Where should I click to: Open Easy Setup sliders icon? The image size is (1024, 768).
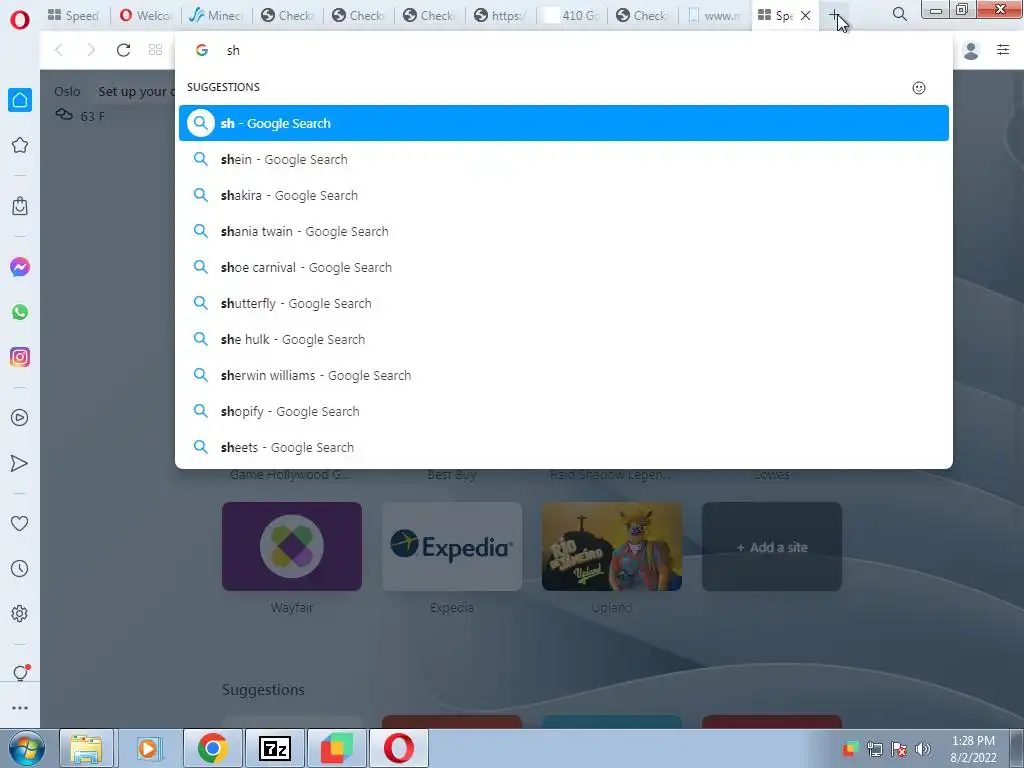[x=1003, y=50]
